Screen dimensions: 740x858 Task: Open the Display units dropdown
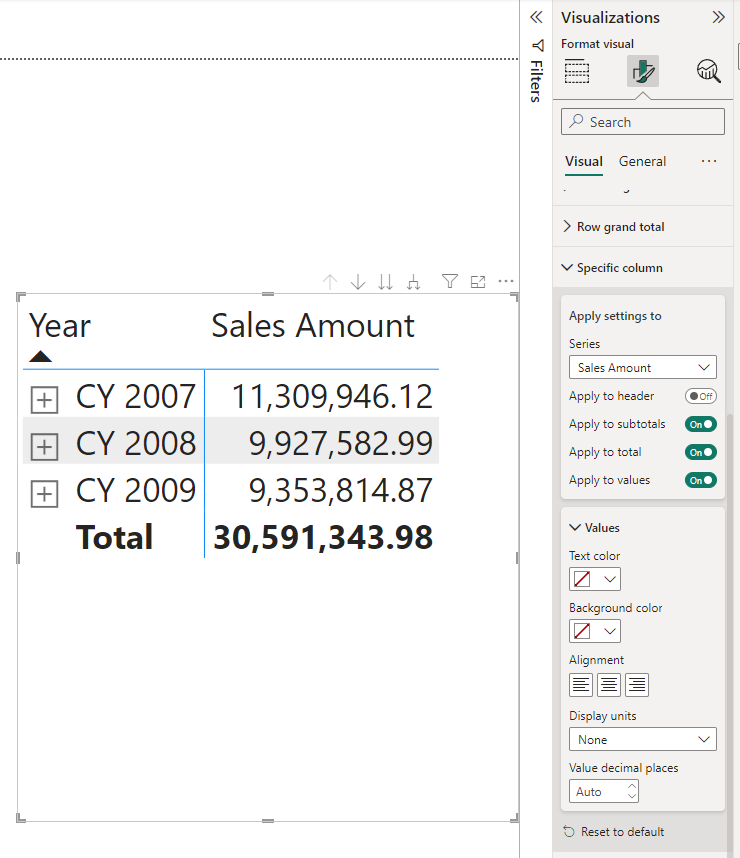click(642, 740)
